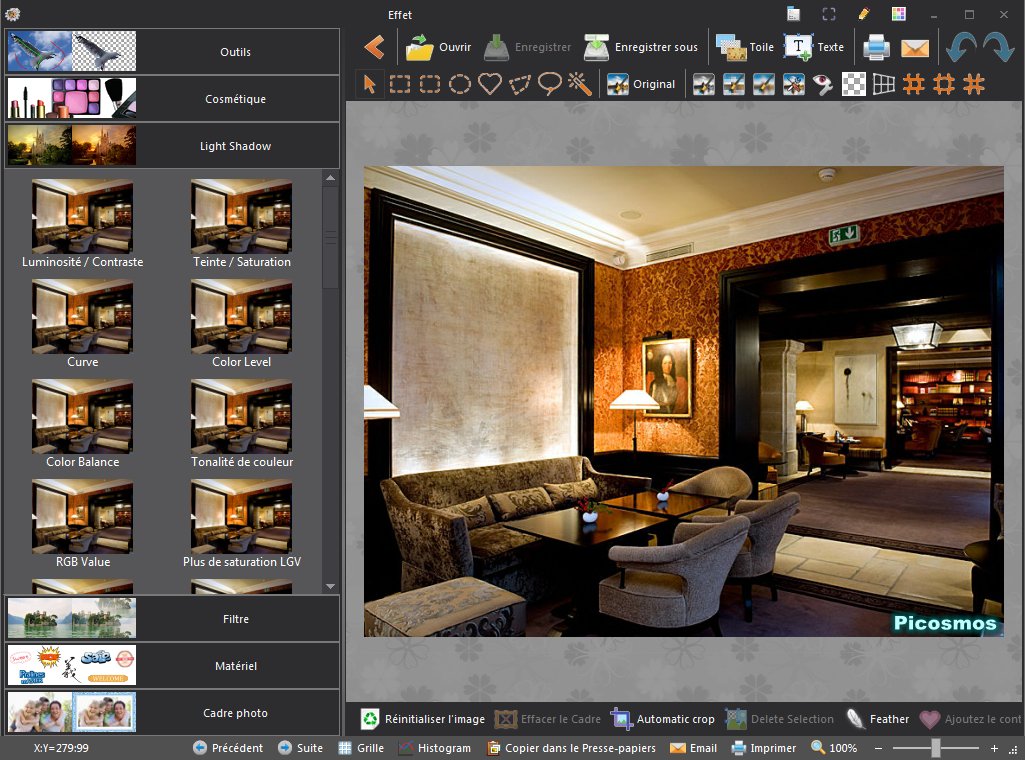Click the envelope icon in the top toolbar
The width and height of the screenshot is (1025, 760).
coord(915,48)
